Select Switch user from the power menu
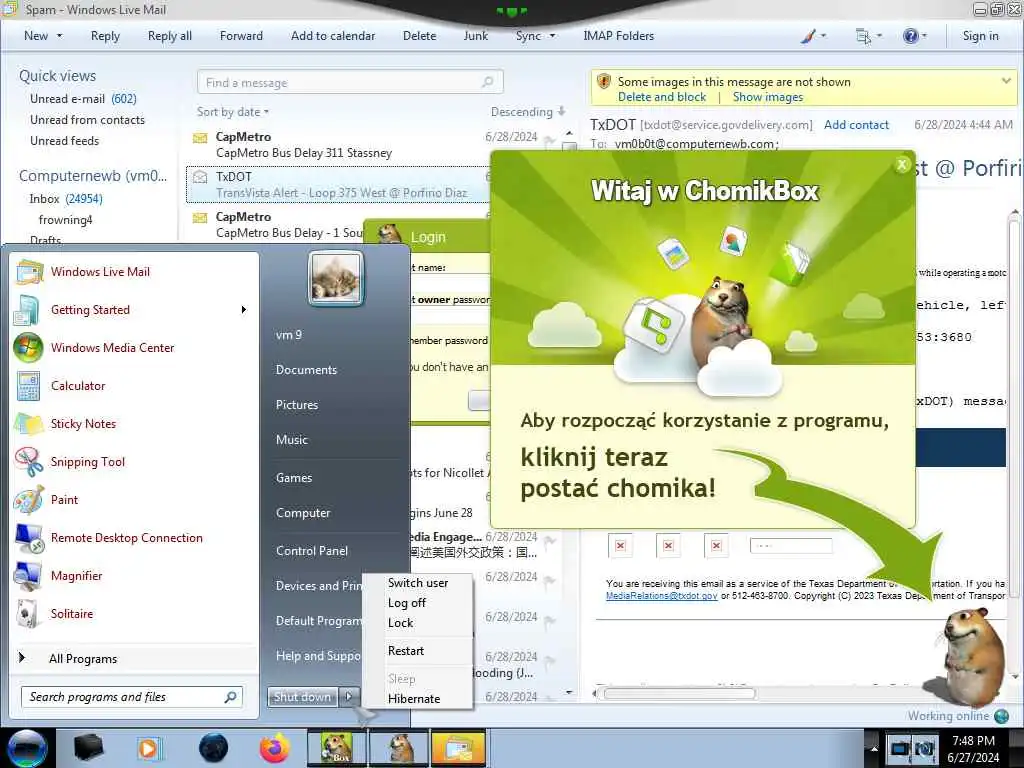1024x768 pixels. pos(418,583)
